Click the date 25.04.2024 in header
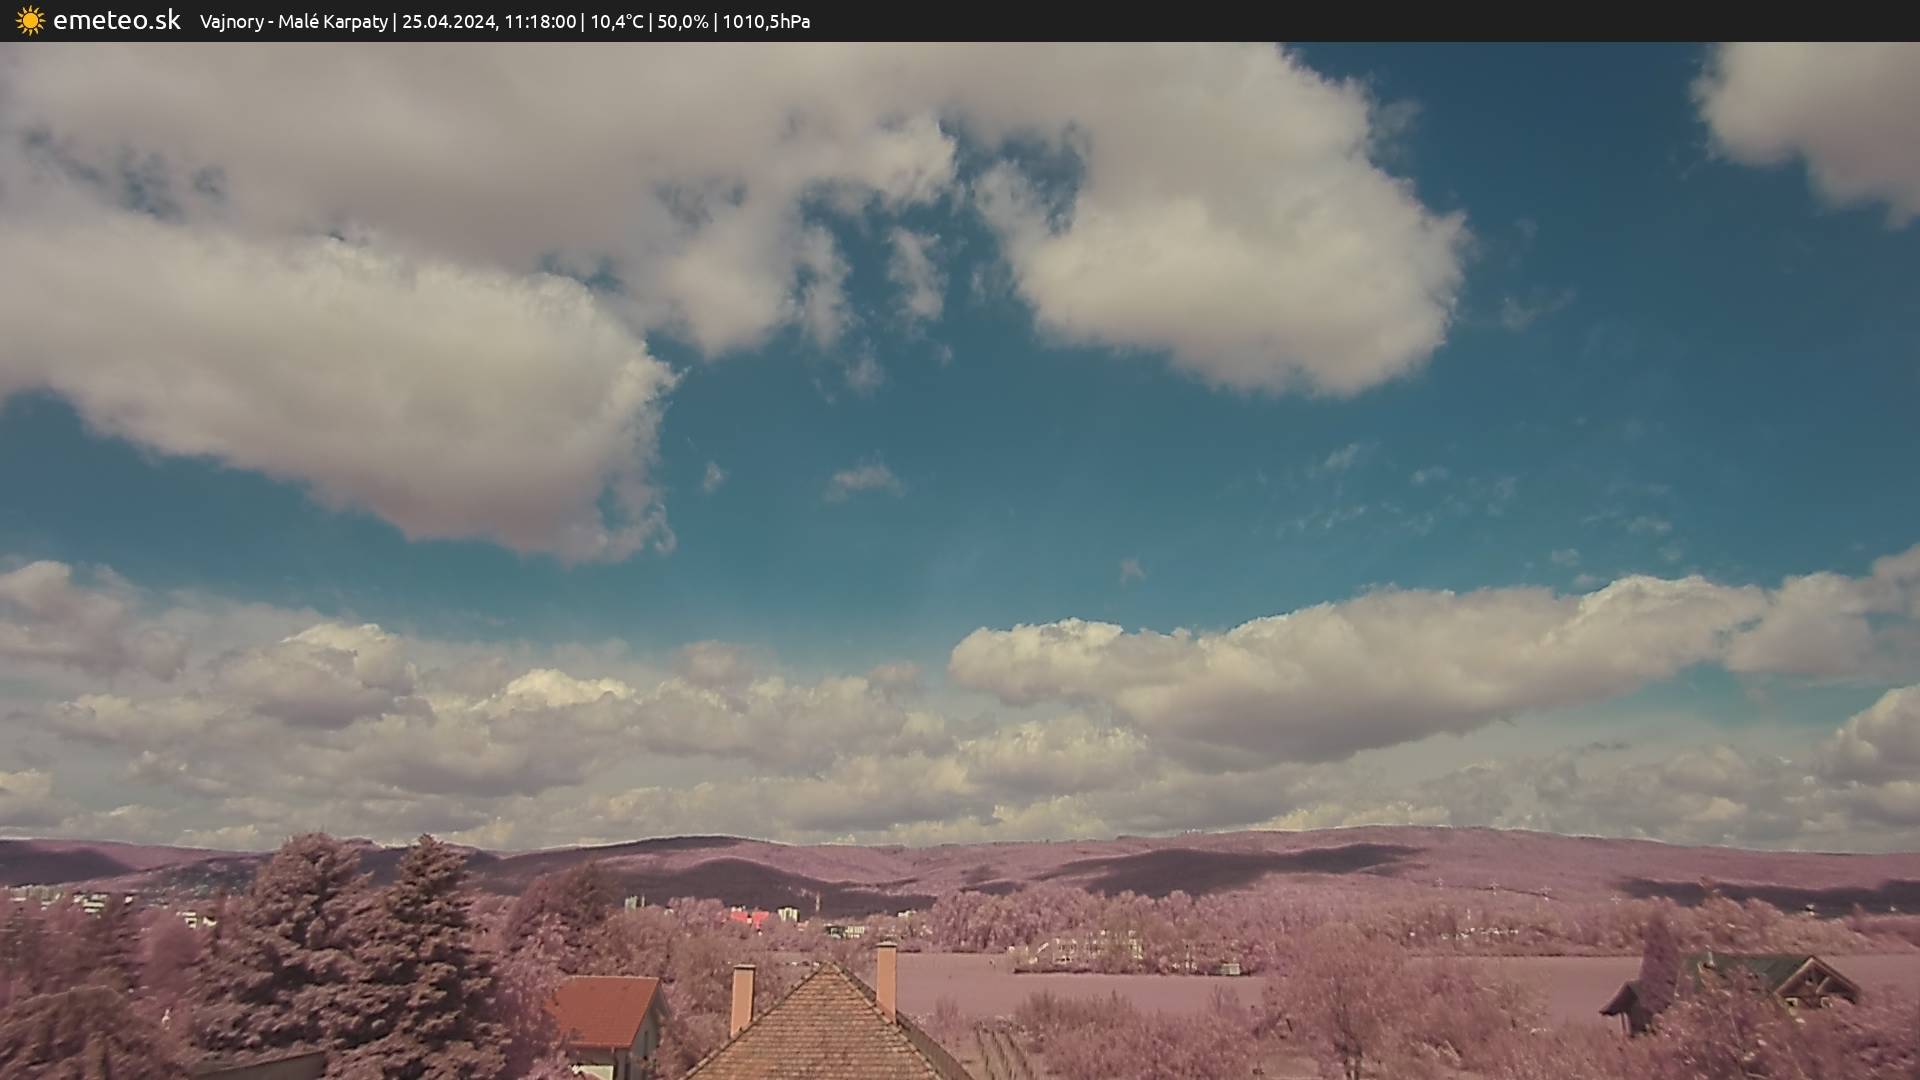Viewport: 1920px width, 1080px height. (x=449, y=21)
